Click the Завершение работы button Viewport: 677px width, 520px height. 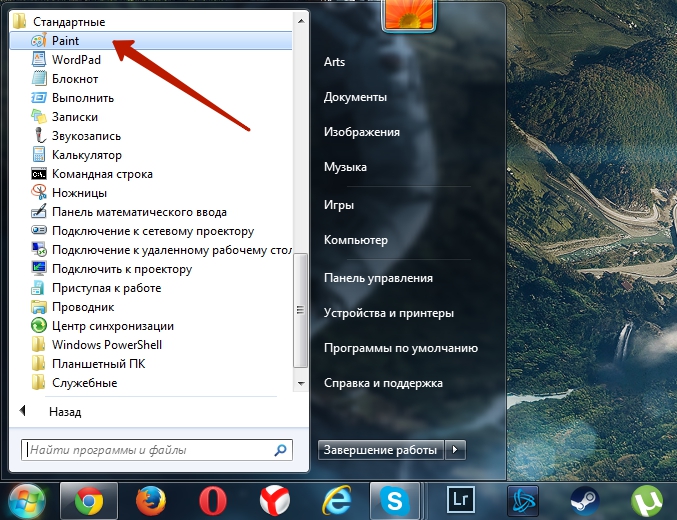click(x=381, y=450)
